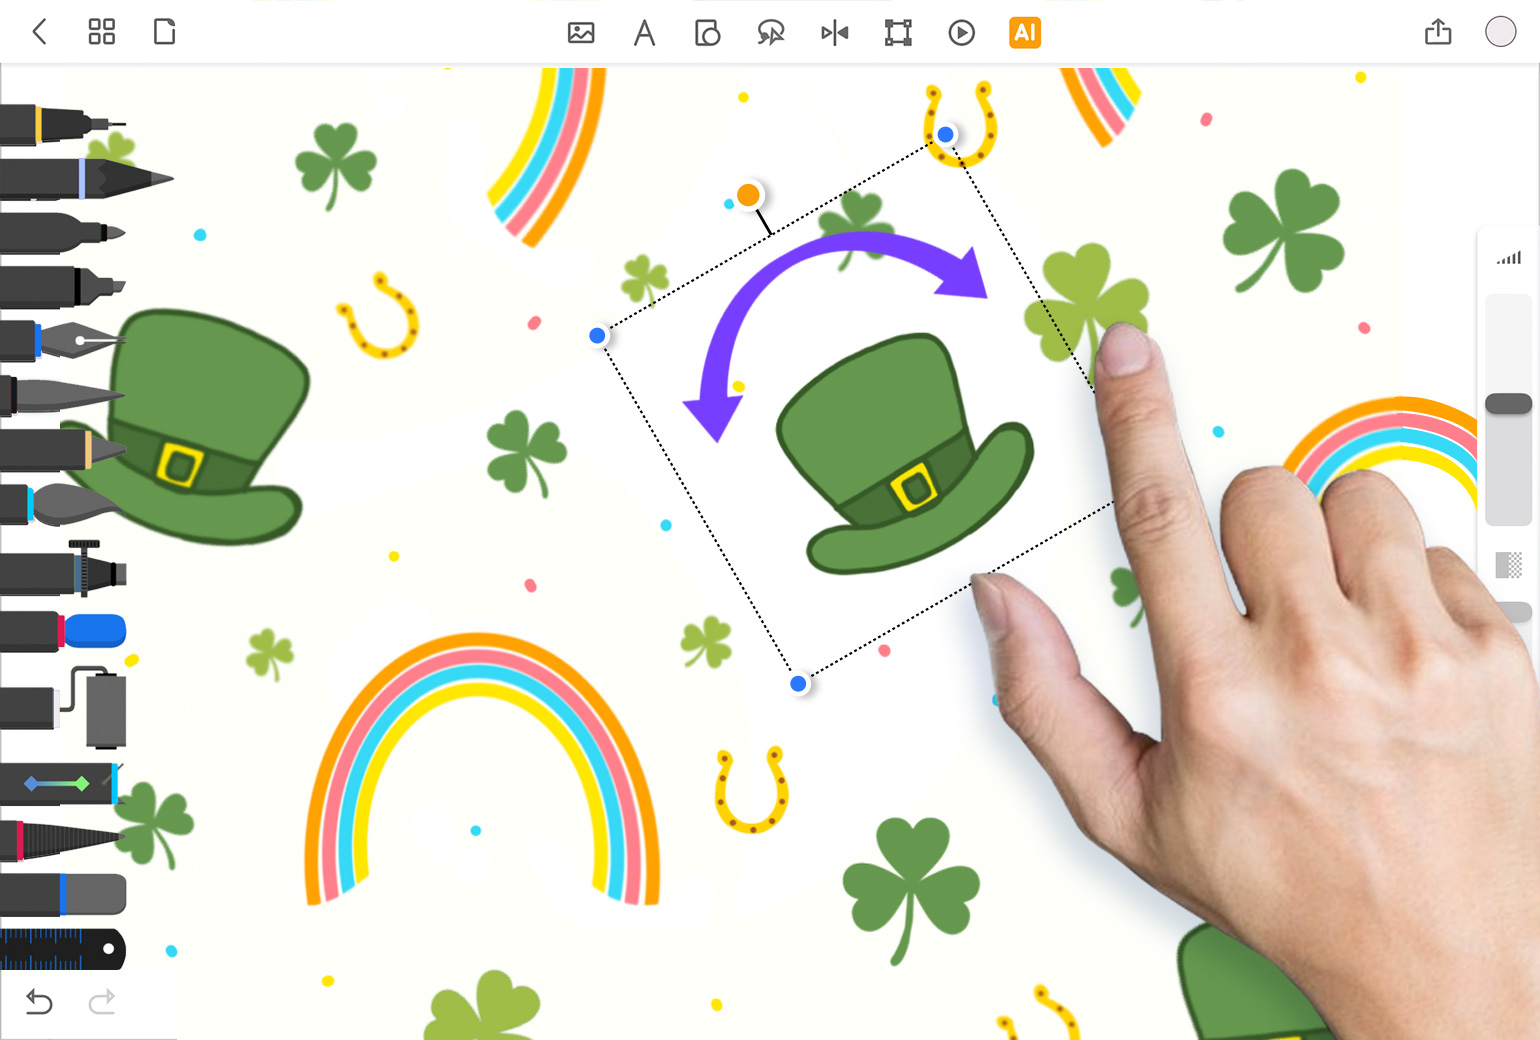Redo the undone action
This screenshot has width=1540, height=1040.
click(x=102, y=1001)
